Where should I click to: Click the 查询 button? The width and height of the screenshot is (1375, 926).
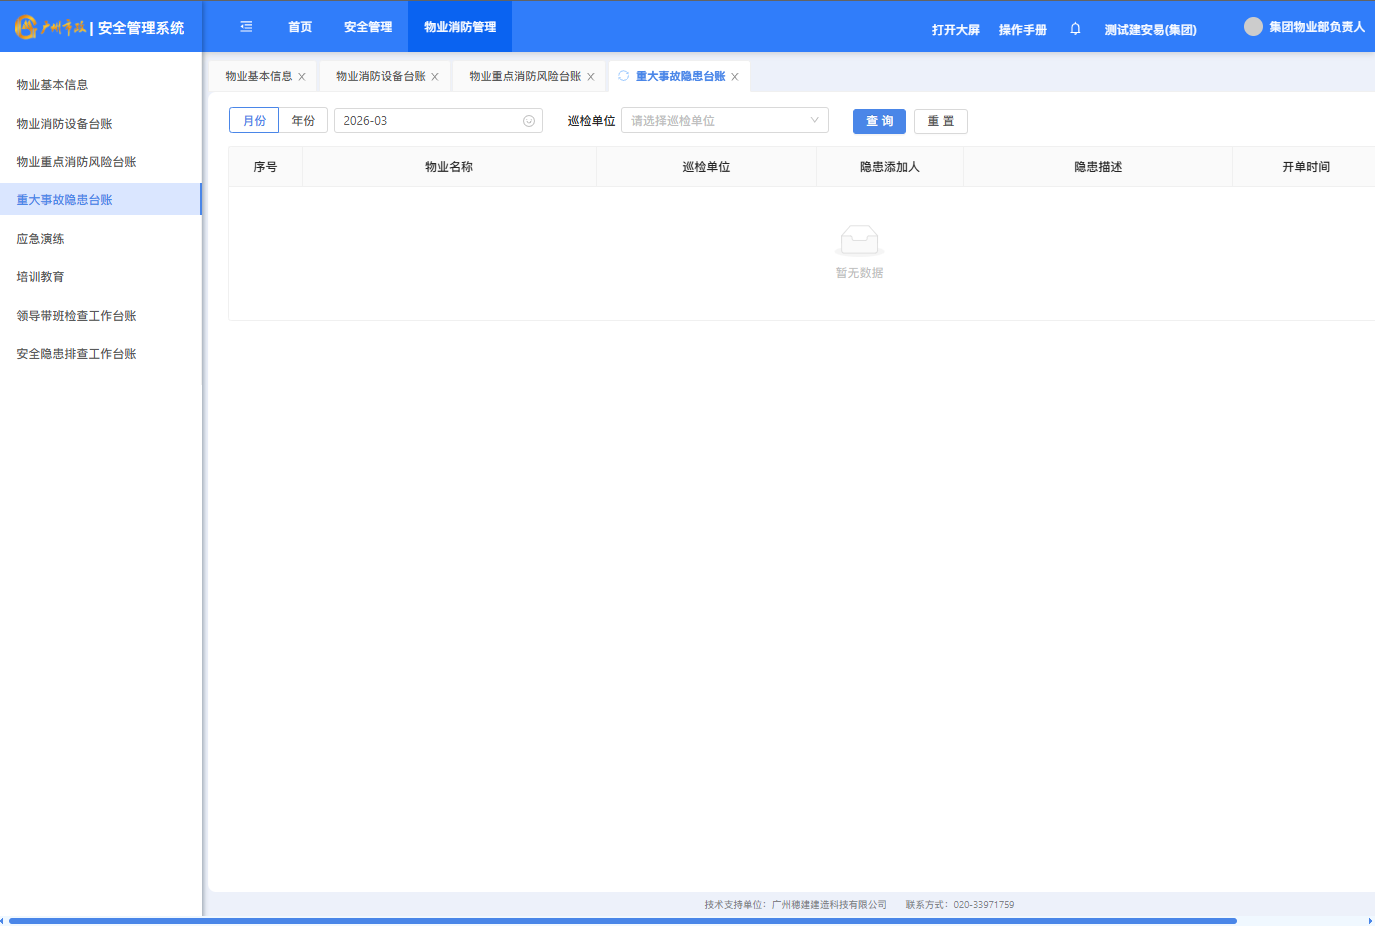[x=879, y=121]
